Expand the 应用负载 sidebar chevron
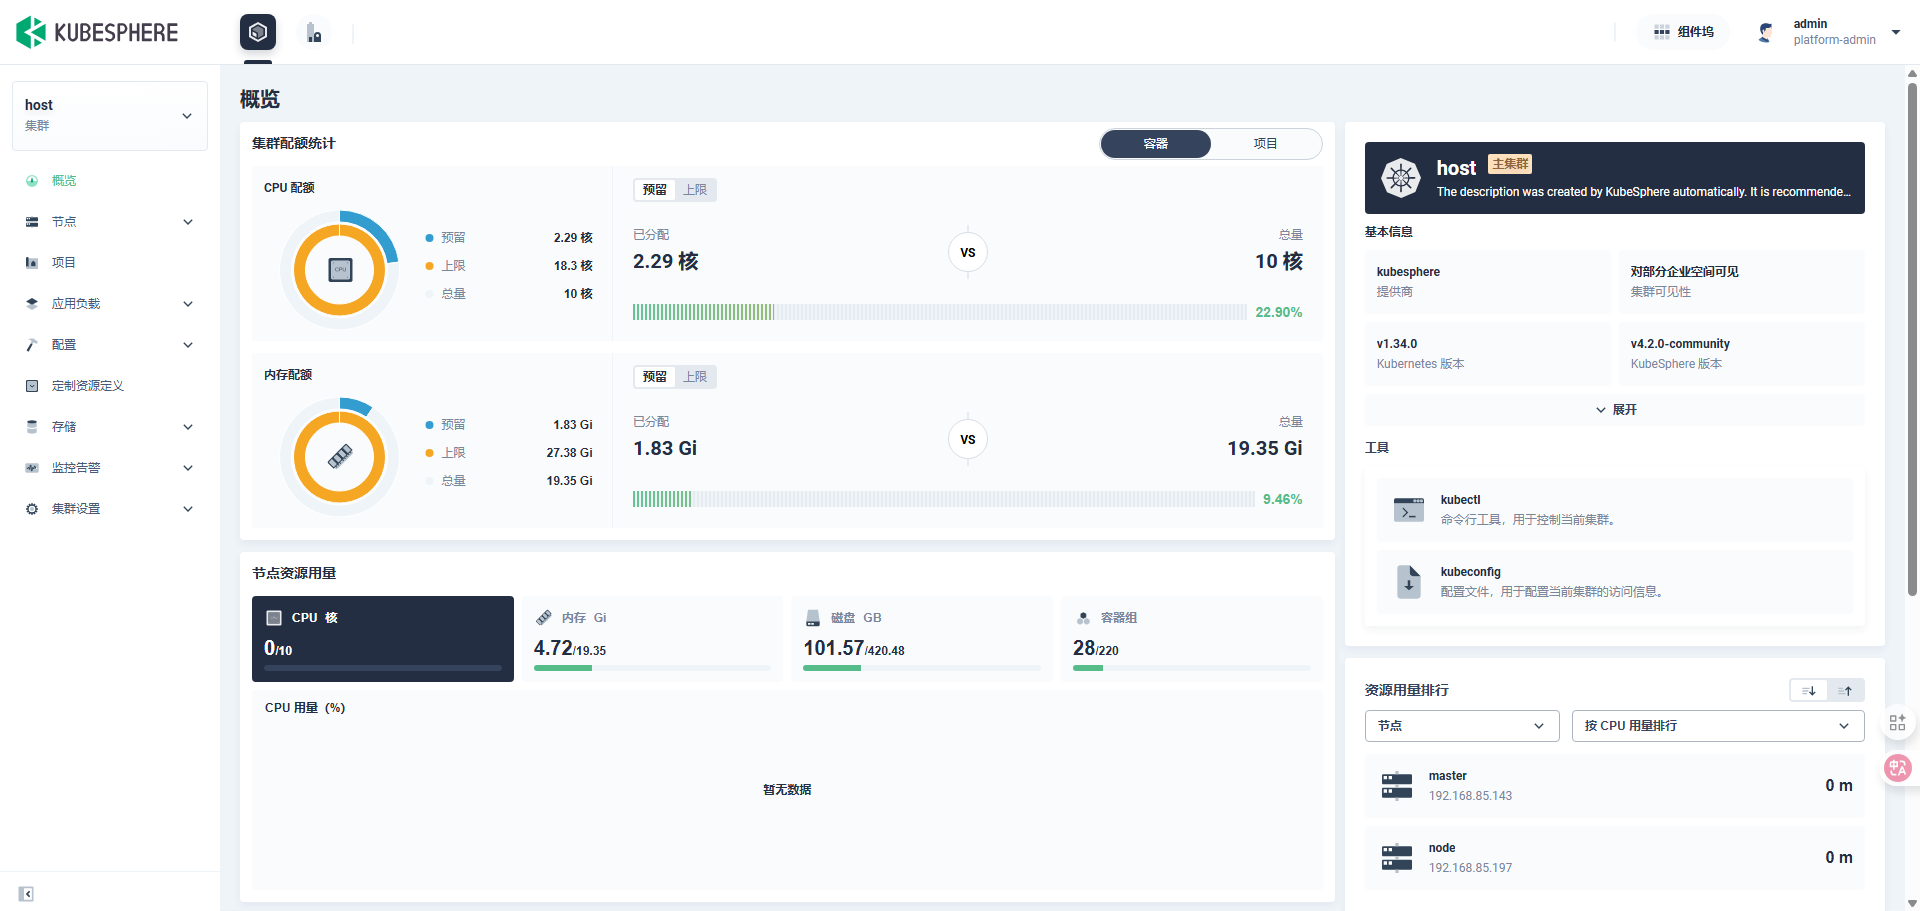 click(188, 304)
